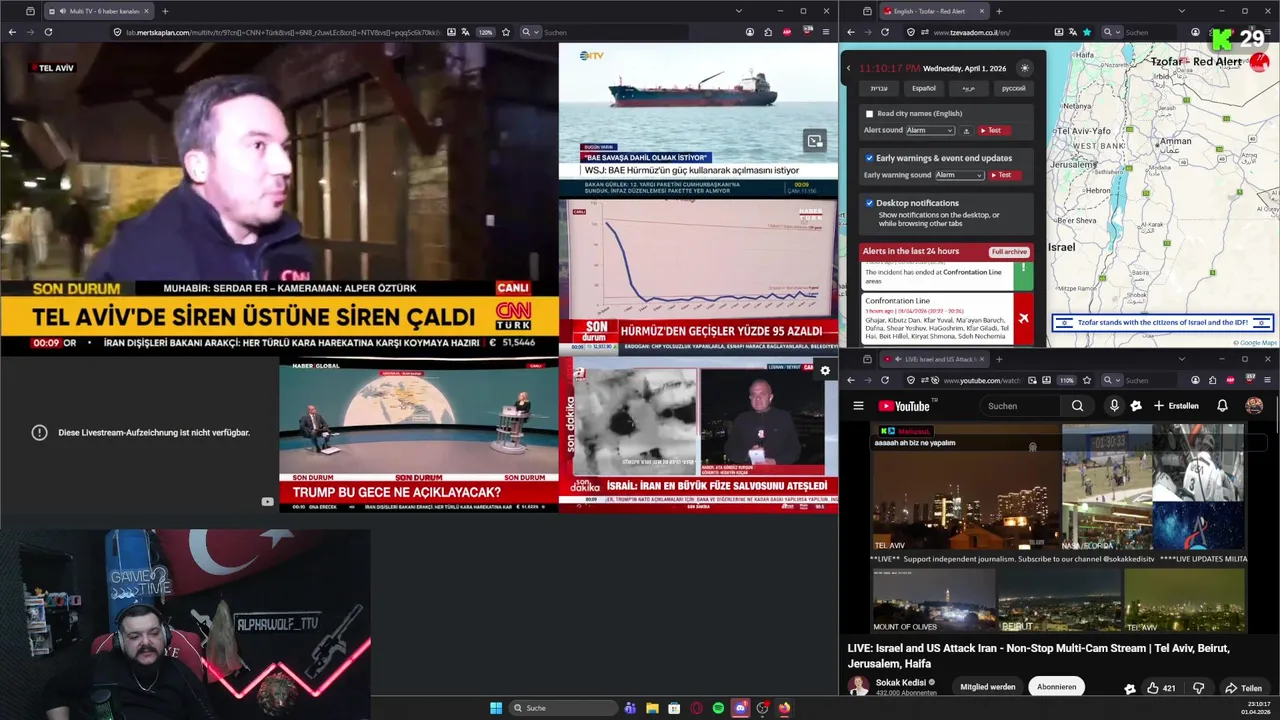Image resolution: width=1280 pixels, height=720 pixels.
Task: Open File Explorer from the taskbar
Action: pos(652,708)
